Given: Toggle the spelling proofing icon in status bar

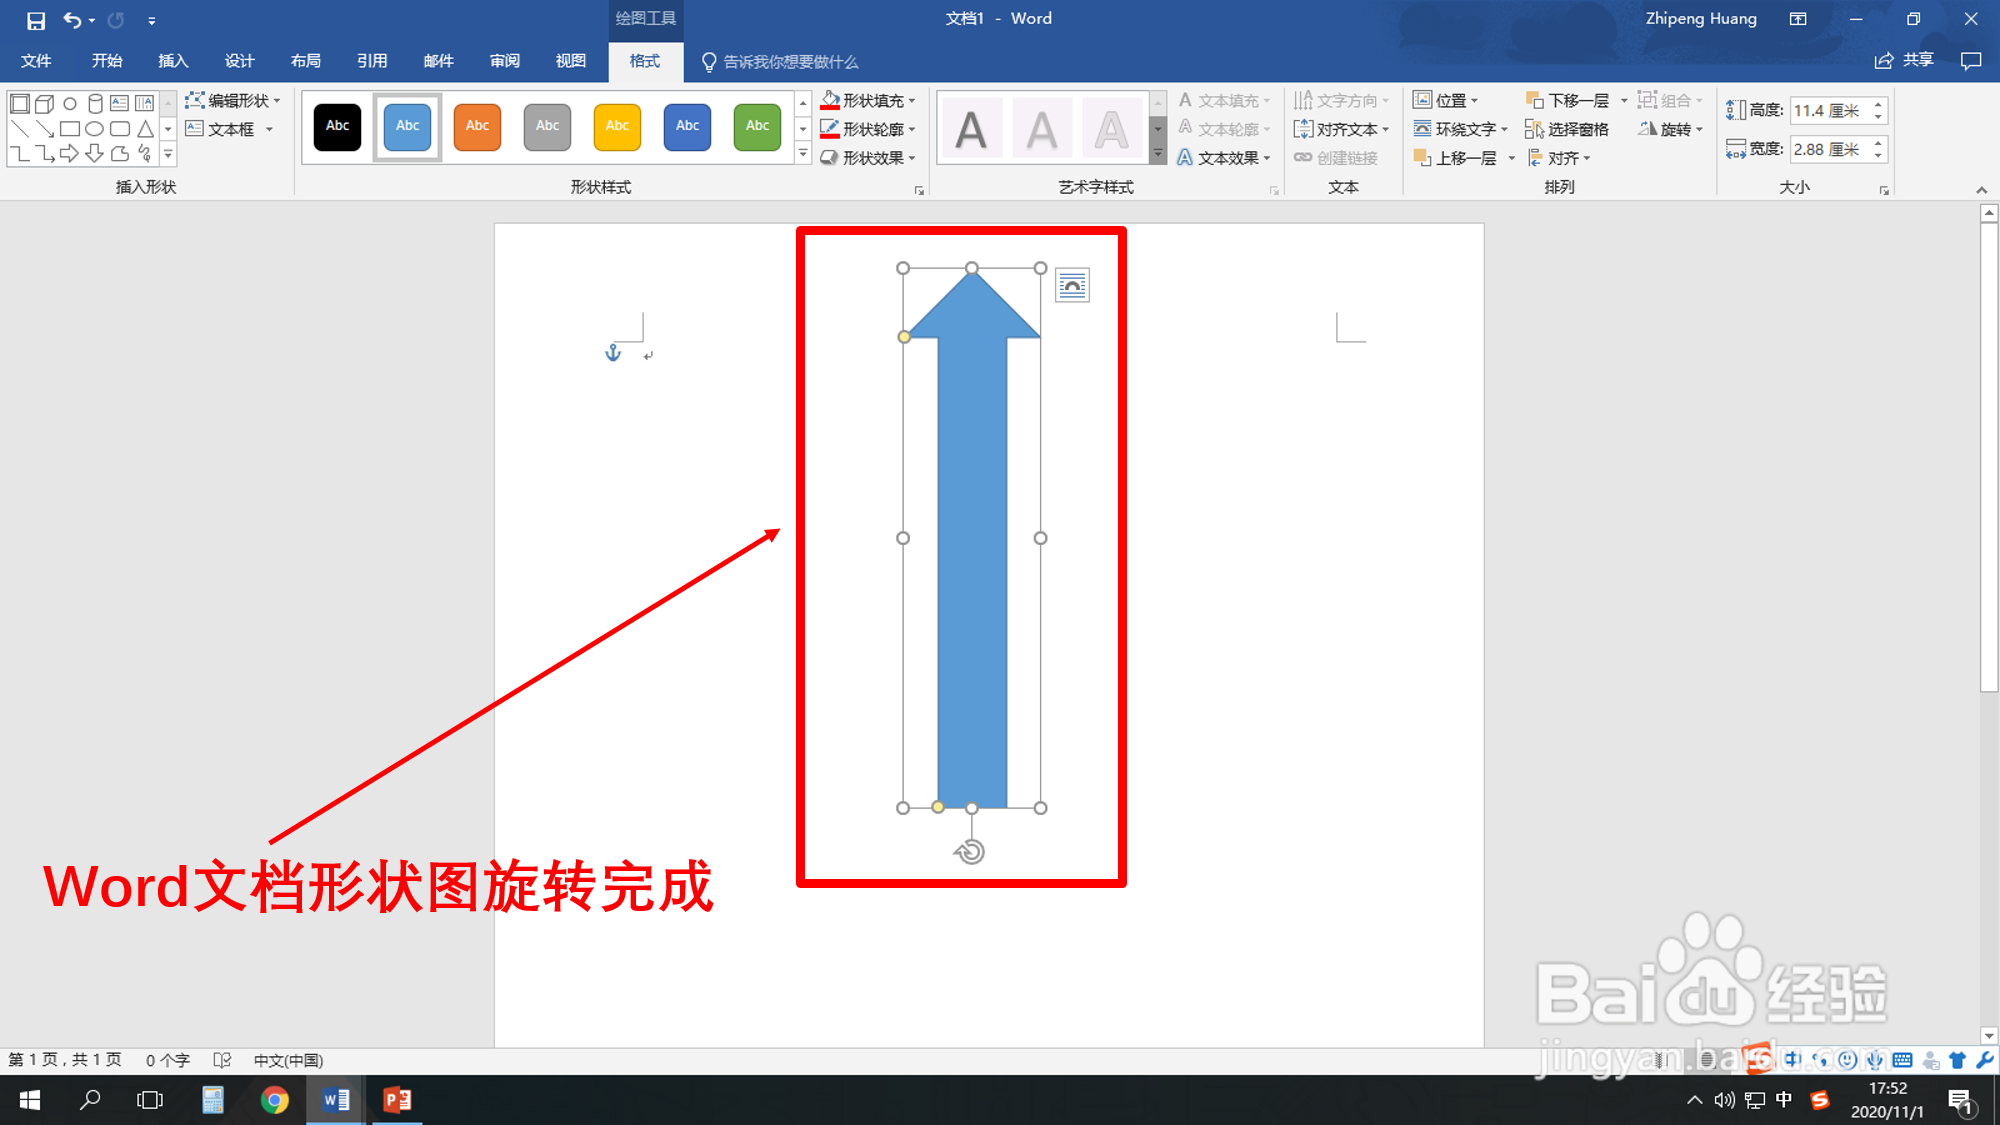Looking at the screenshot, I should click(222, 1060).
